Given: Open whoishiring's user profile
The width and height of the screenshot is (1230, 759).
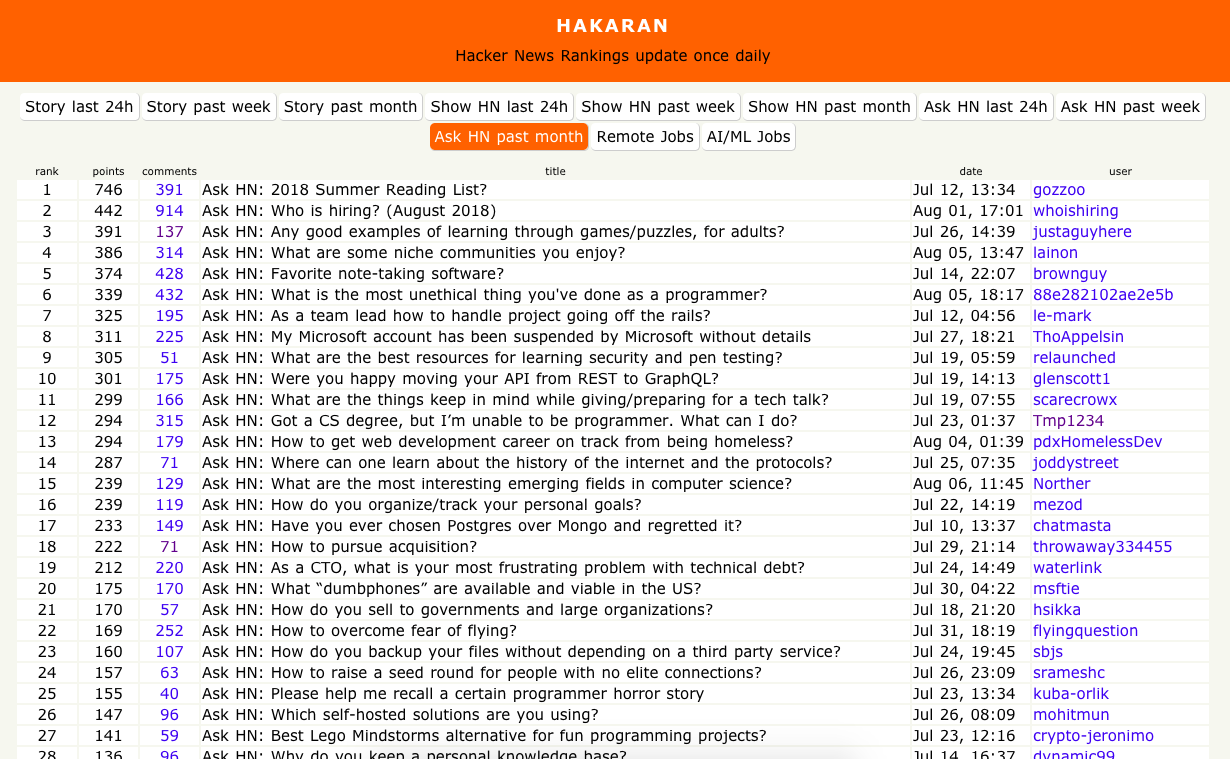Looking at the screenshot, I should 1075,210.
